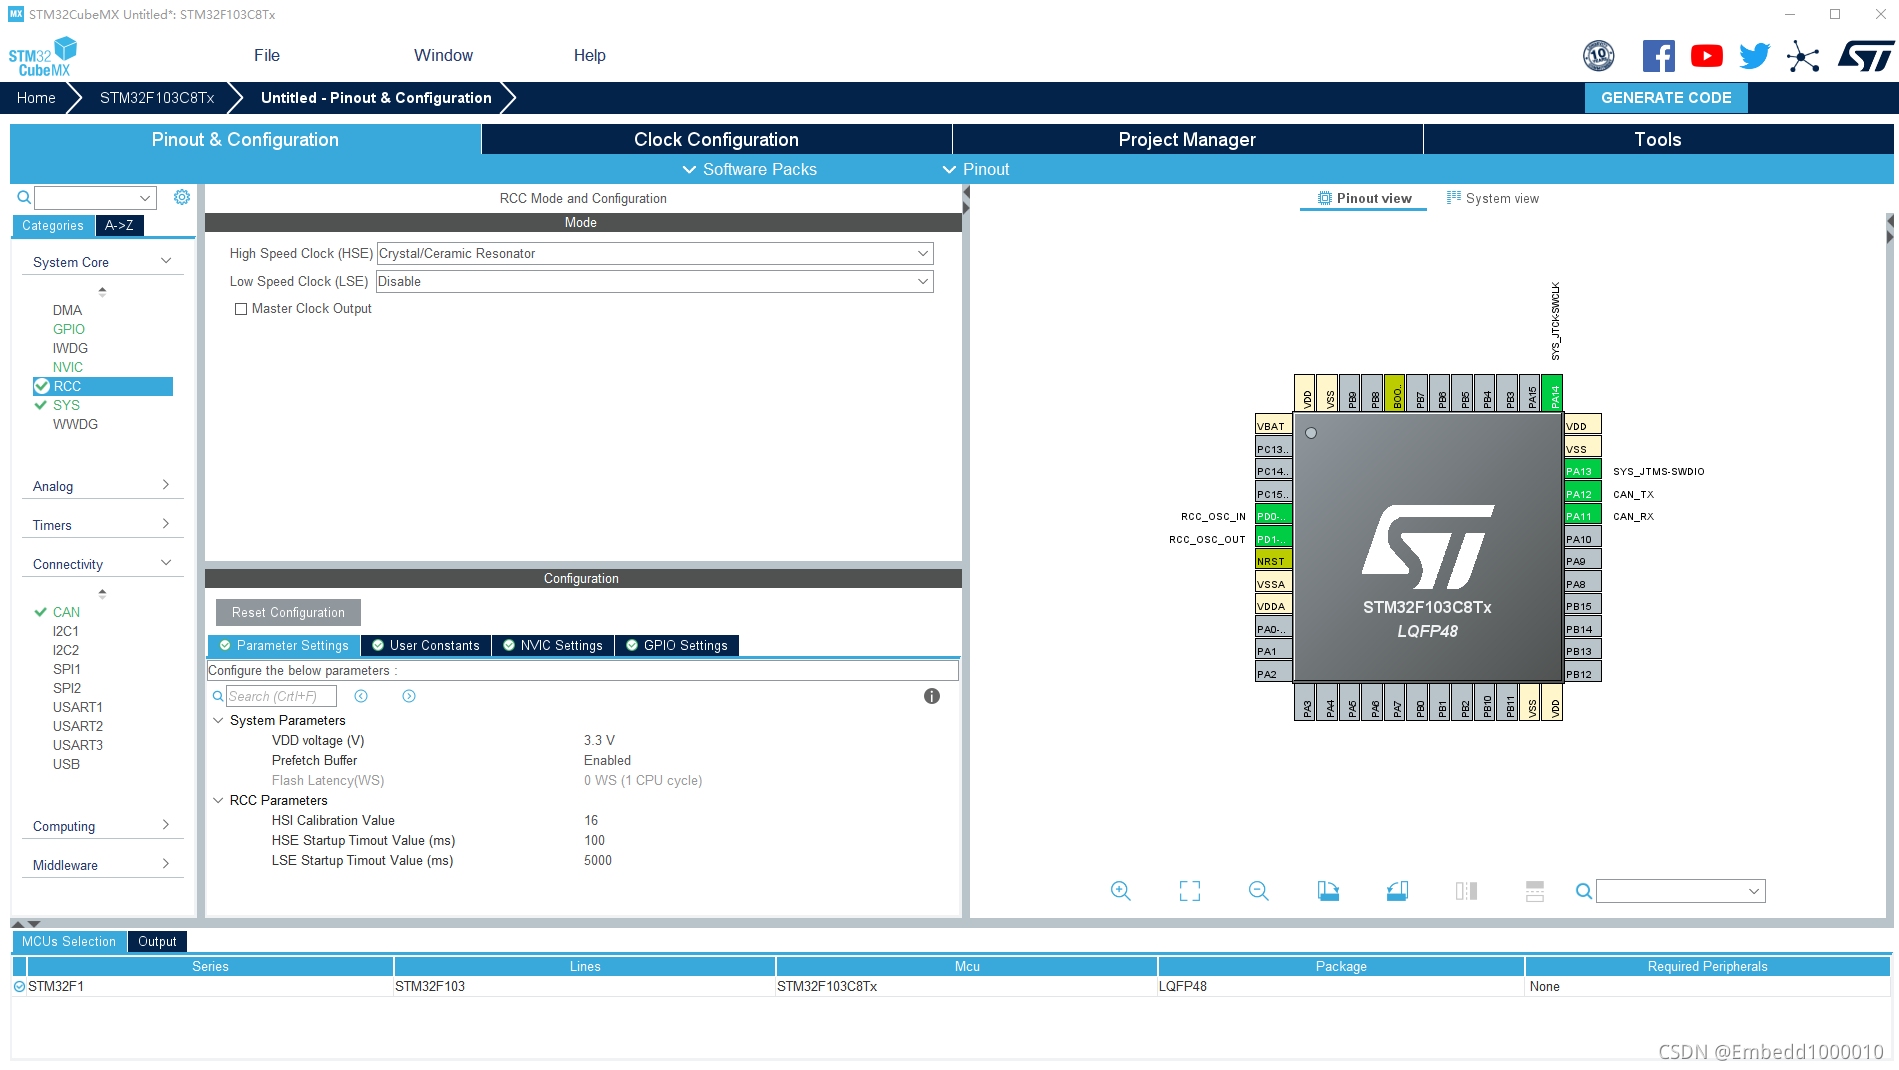Open the Twitter link icon
This screenshot has height=1070, width=1899.
pos(1755,56)
